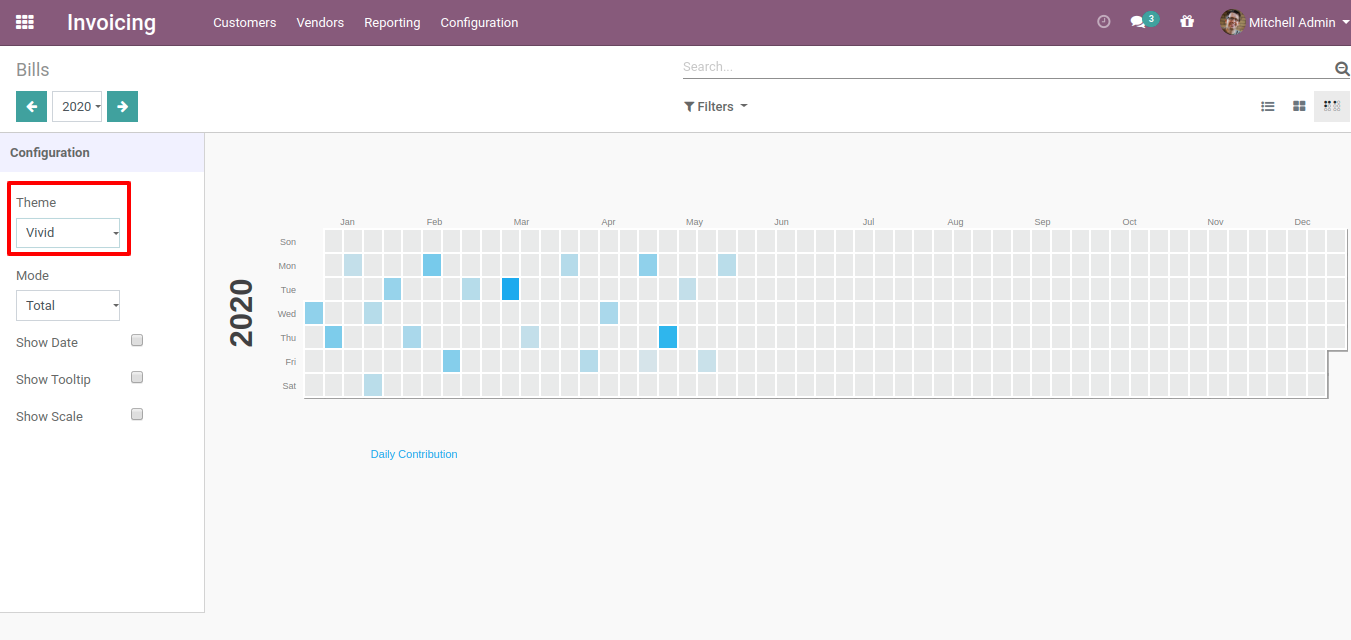Enable the Show Date checkbox
This screenshot has width=1351, height=640.
tap(137, 341)
